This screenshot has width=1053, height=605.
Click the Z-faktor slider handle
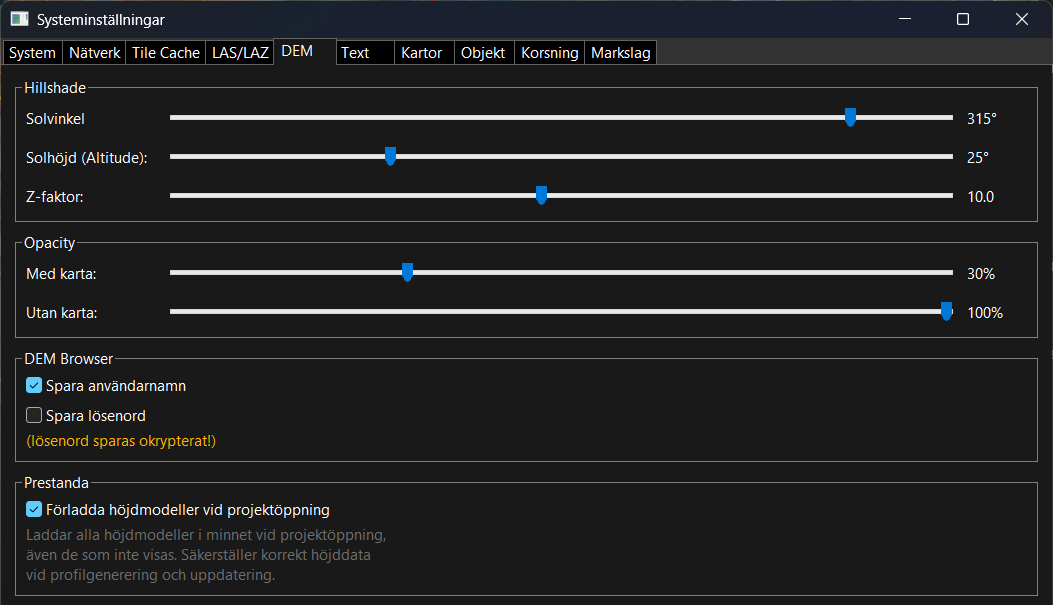[541, 195]
